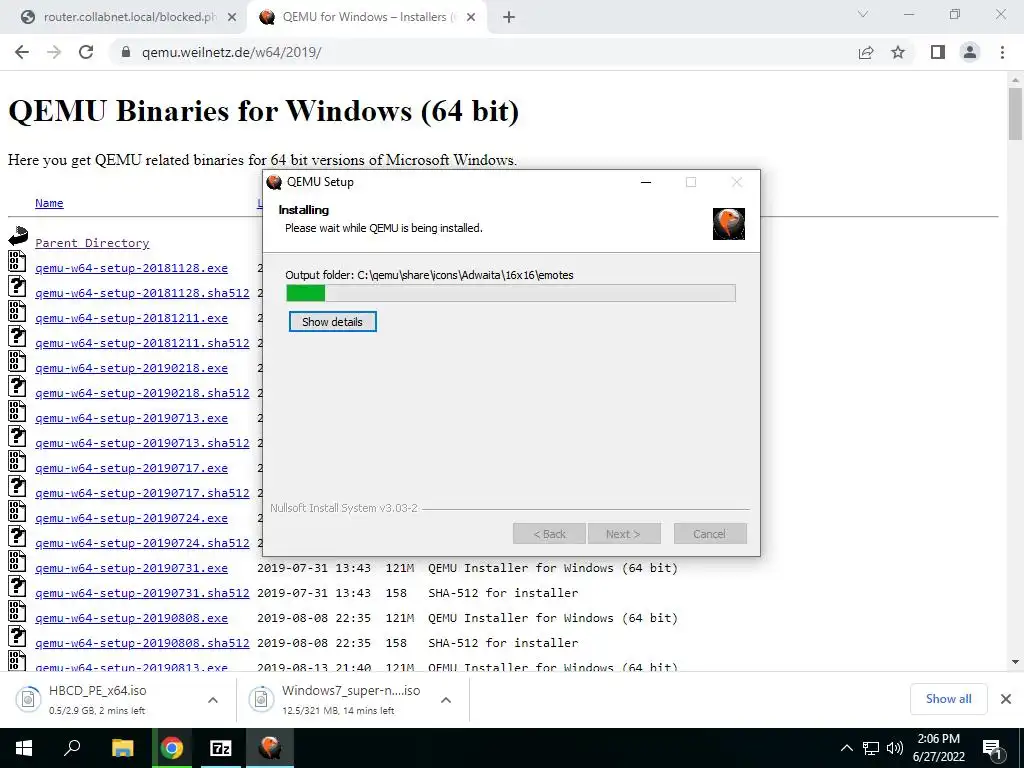Open qemu-w64-setup-20181211.sha512 link

pos(142,344)
